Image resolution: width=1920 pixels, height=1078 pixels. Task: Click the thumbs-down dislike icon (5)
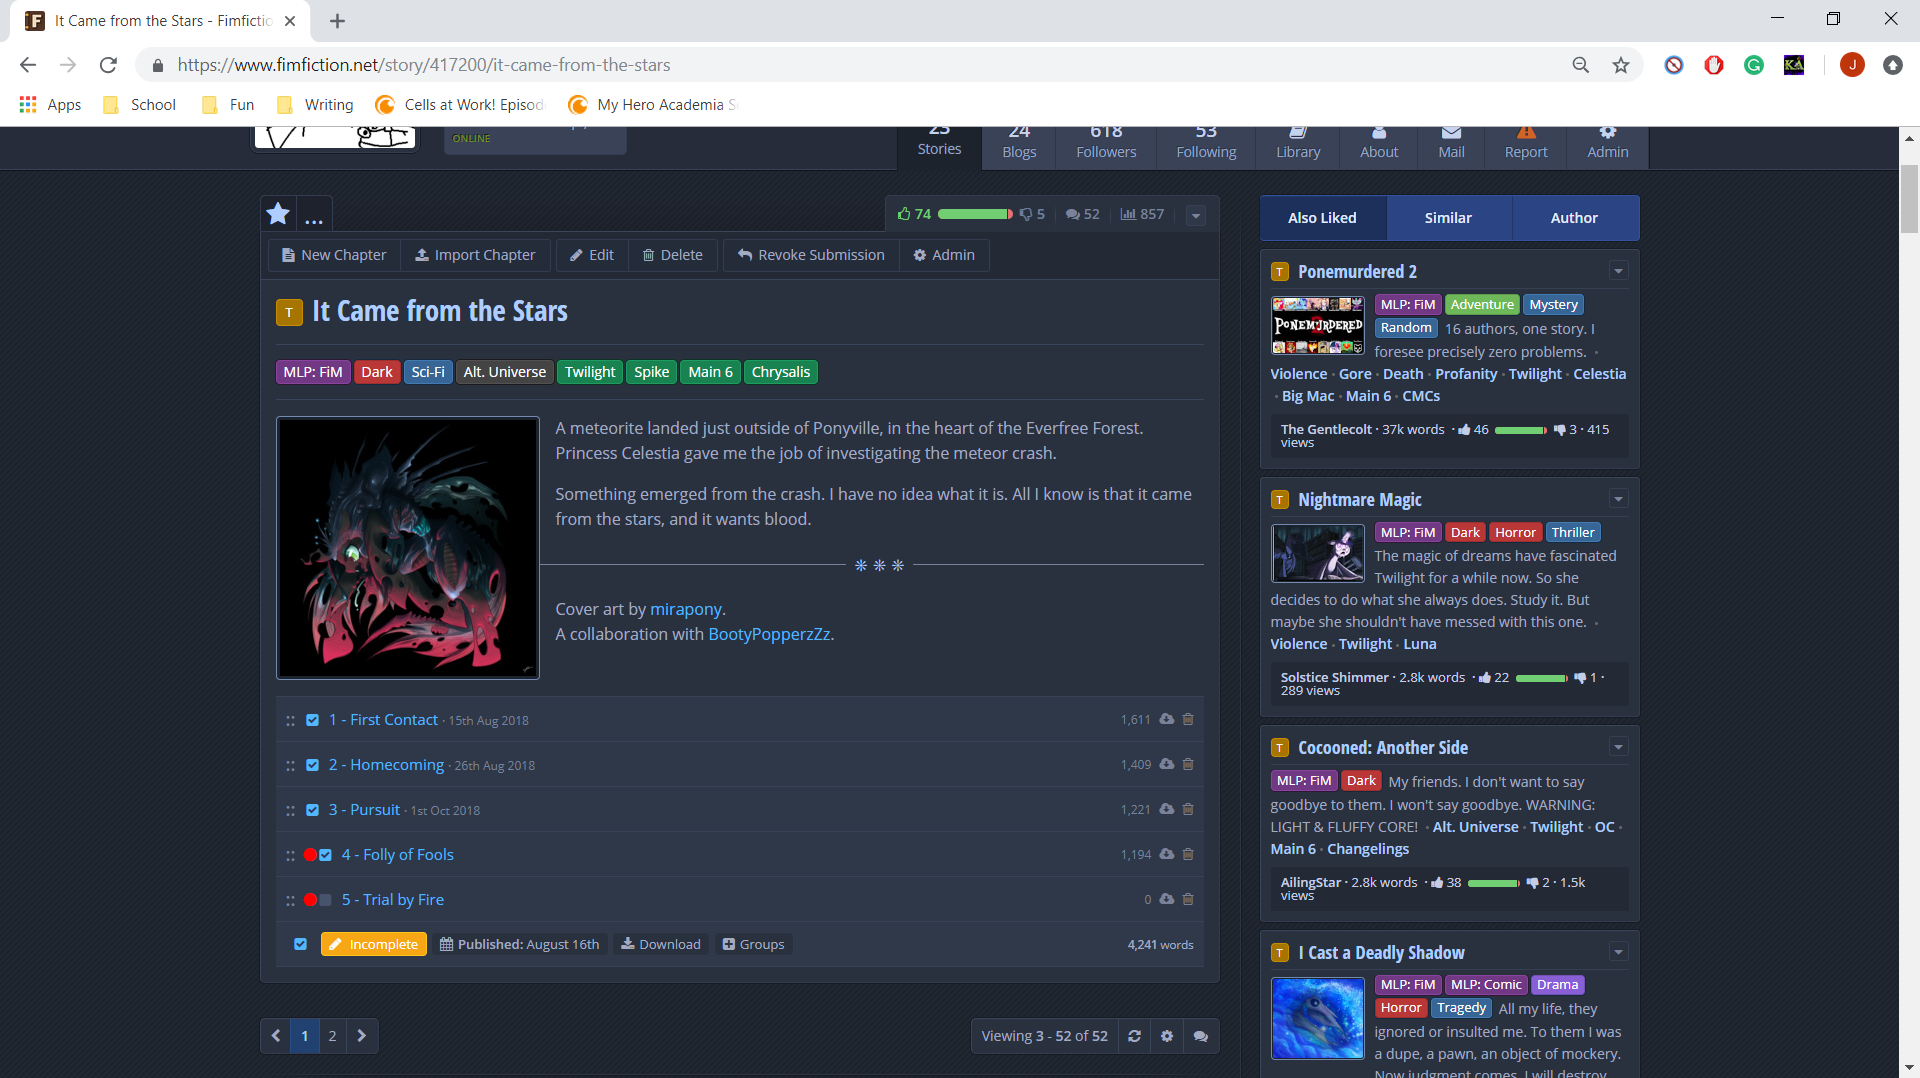click(x=1025, y=214)
